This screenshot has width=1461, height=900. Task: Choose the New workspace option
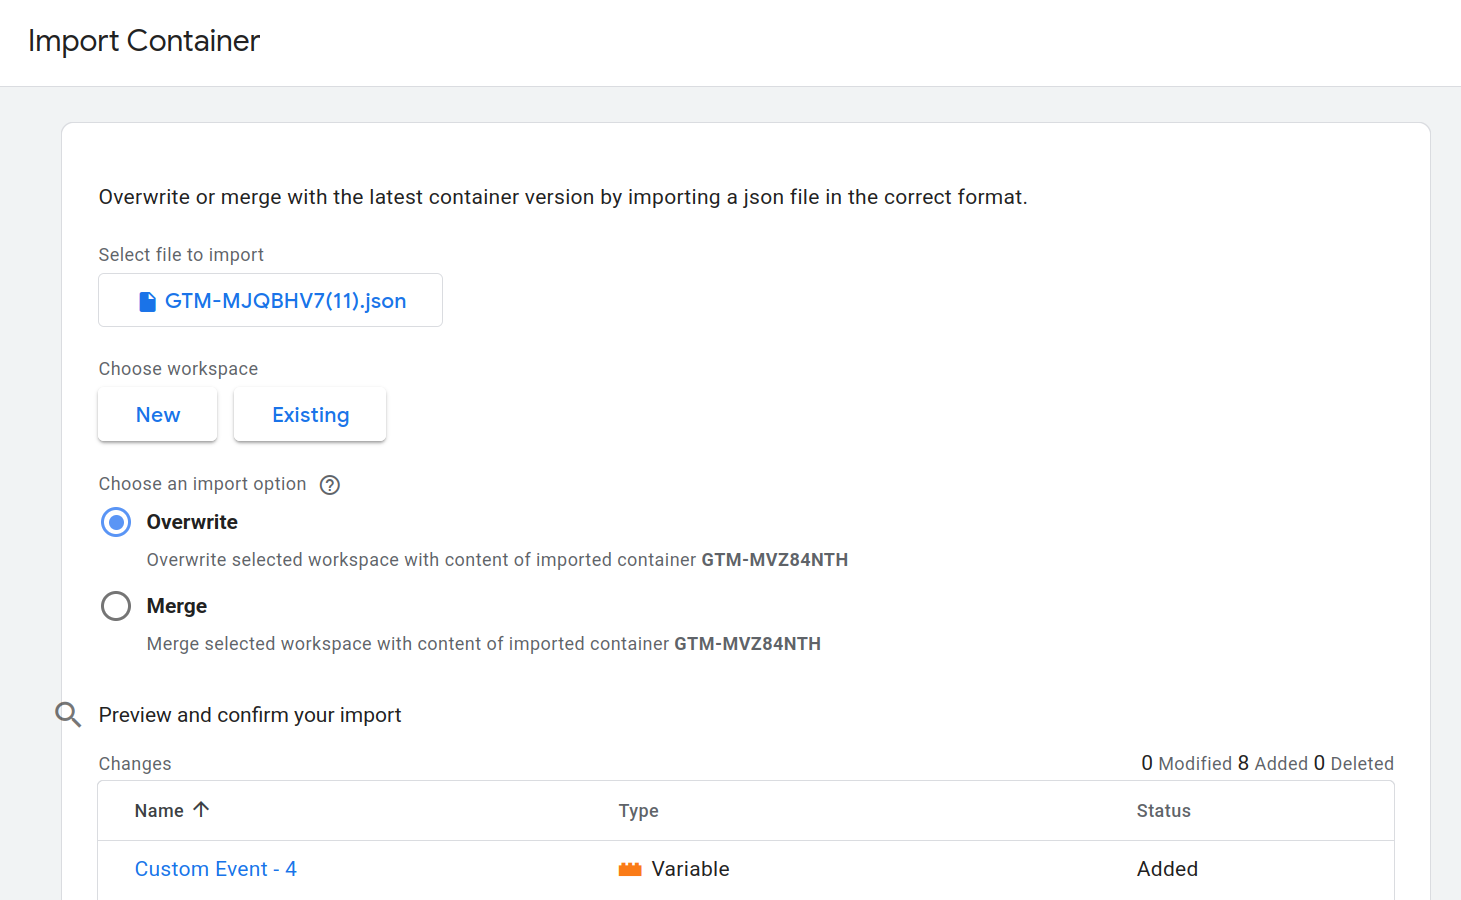click(x=157, y=414)
